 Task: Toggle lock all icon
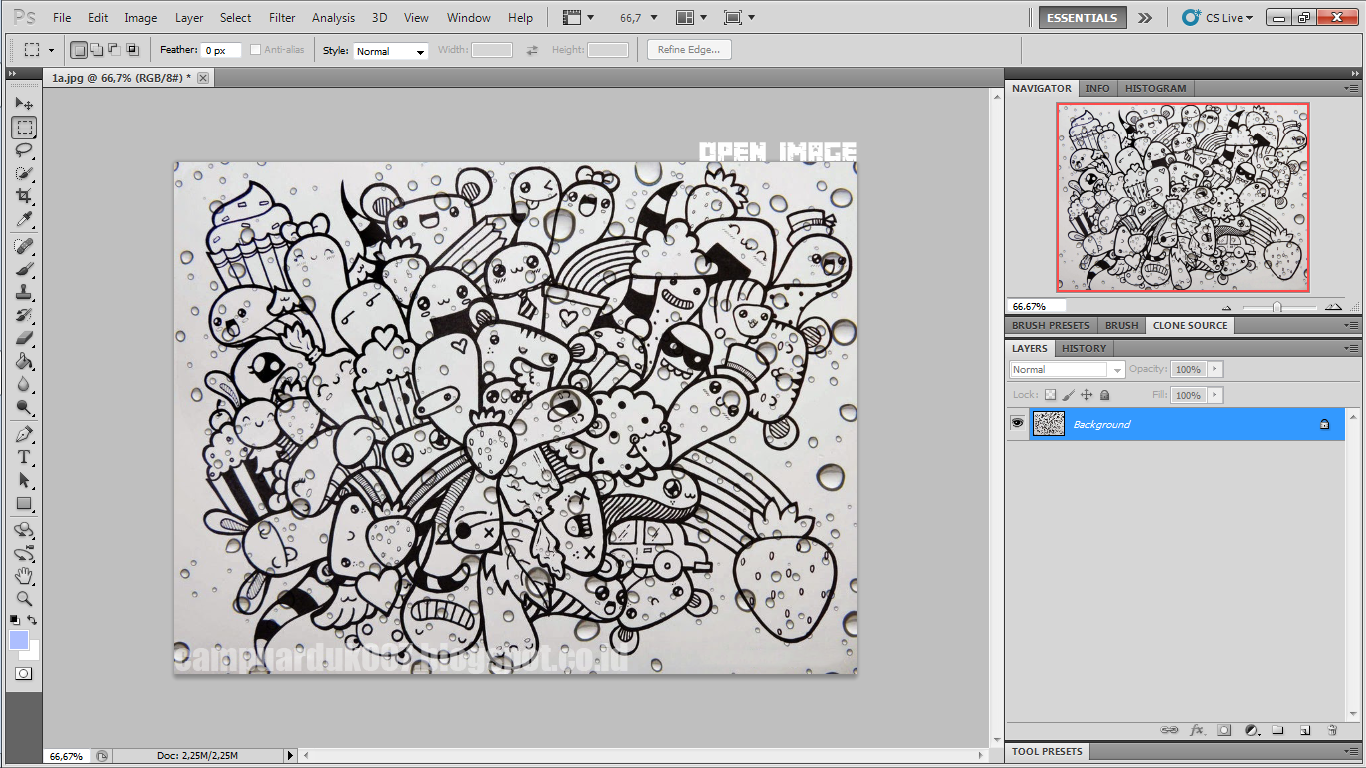pyautogui.click(x=1104, y=395)
